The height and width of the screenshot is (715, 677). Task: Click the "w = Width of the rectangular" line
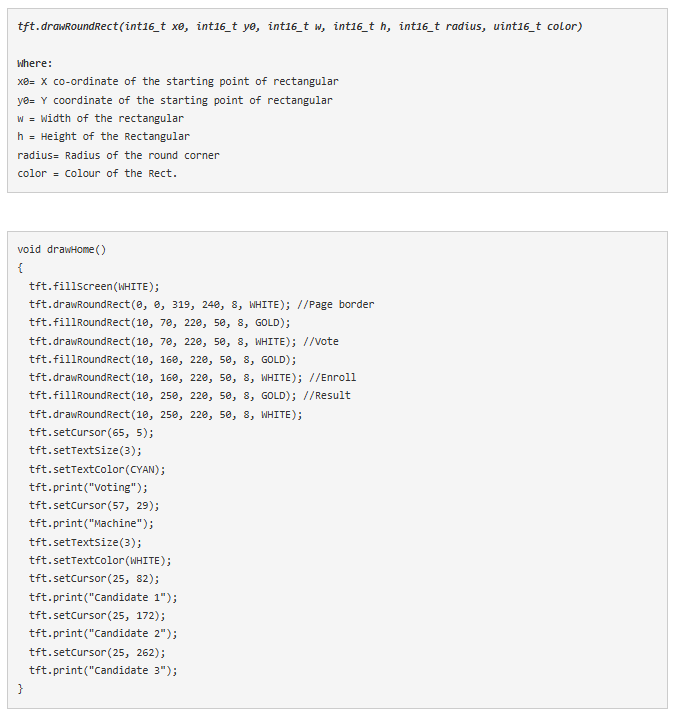(x=101, y=118)
